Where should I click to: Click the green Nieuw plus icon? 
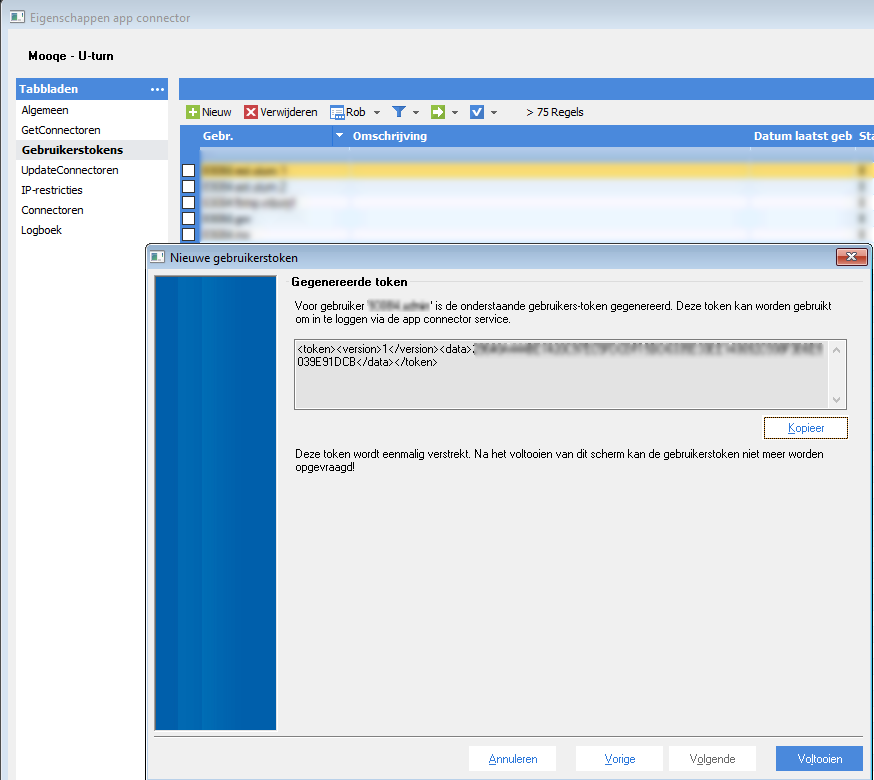click(x=193, y=112)
